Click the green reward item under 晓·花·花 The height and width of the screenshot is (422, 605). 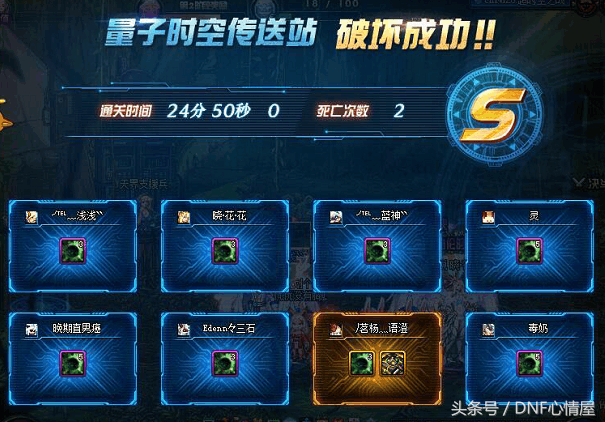[225, 251]
